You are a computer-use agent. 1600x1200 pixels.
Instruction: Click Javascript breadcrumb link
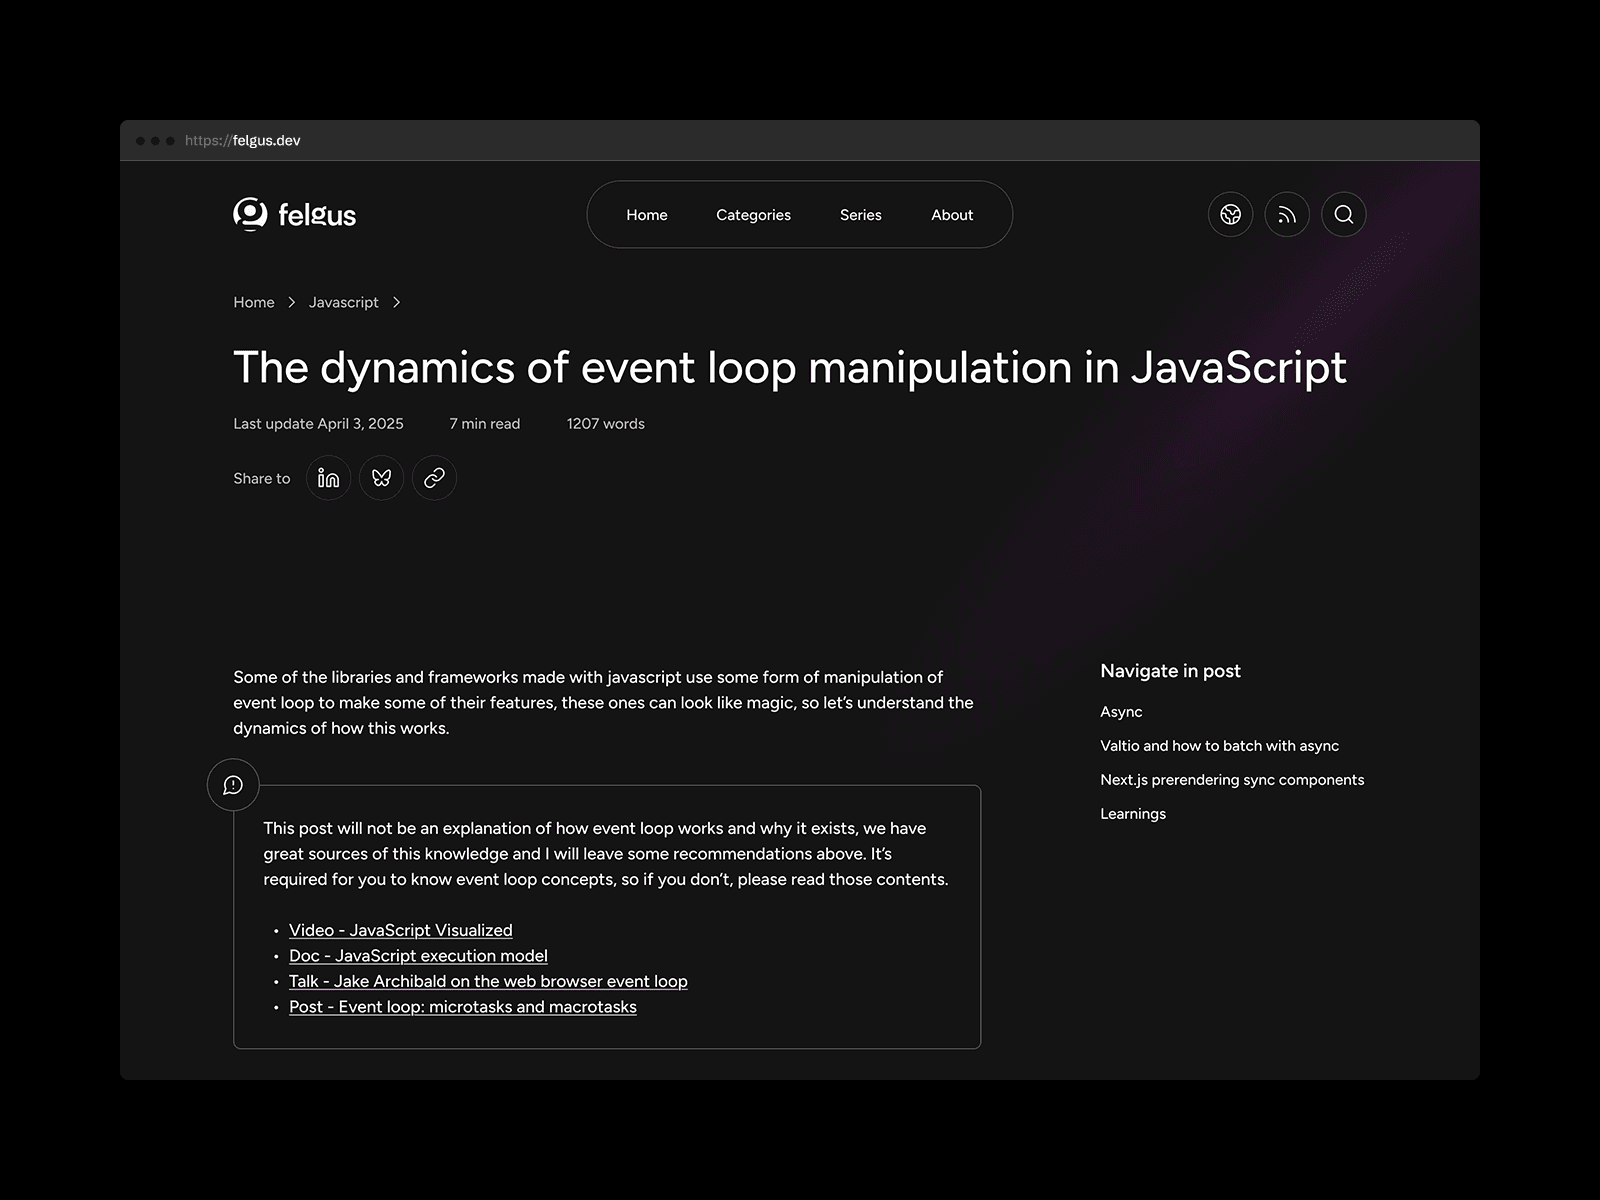tap(343, 302)
